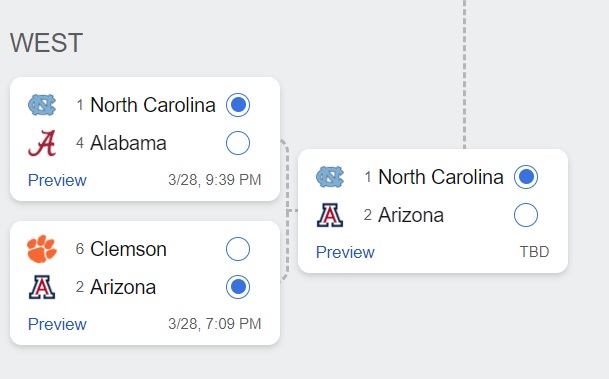Open Preview for North Carolina vs Alabama

coord(57,180)
